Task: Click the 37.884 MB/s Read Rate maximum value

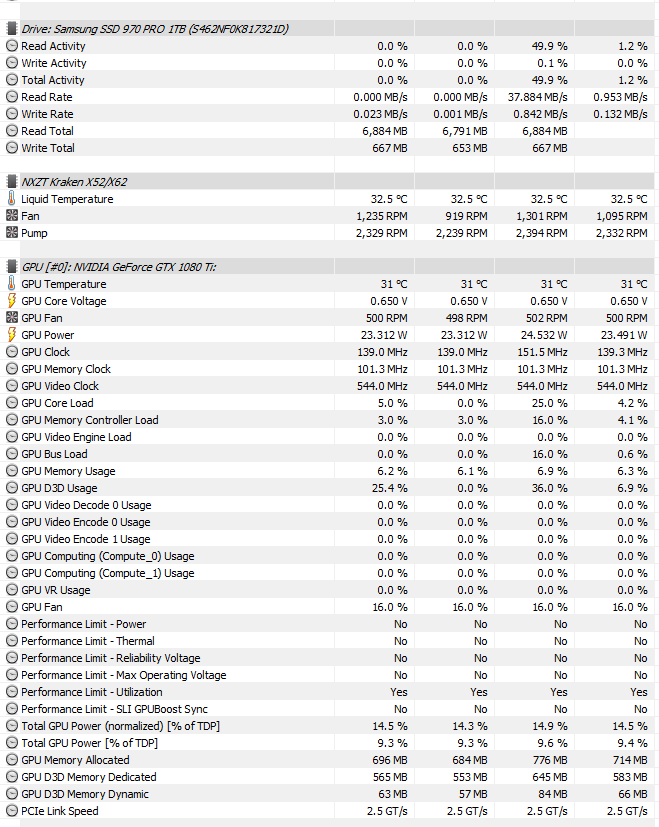Action: (x=538, y=97)
